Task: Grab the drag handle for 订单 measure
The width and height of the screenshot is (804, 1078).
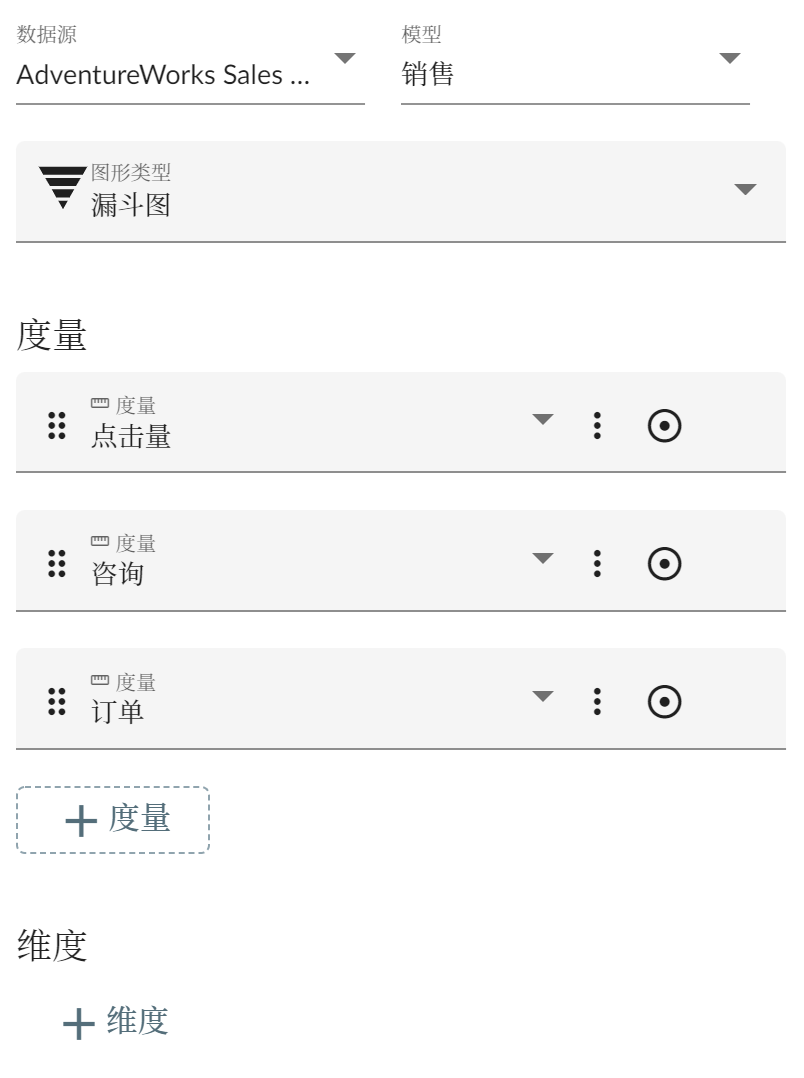Action: (x=57, y=702)
